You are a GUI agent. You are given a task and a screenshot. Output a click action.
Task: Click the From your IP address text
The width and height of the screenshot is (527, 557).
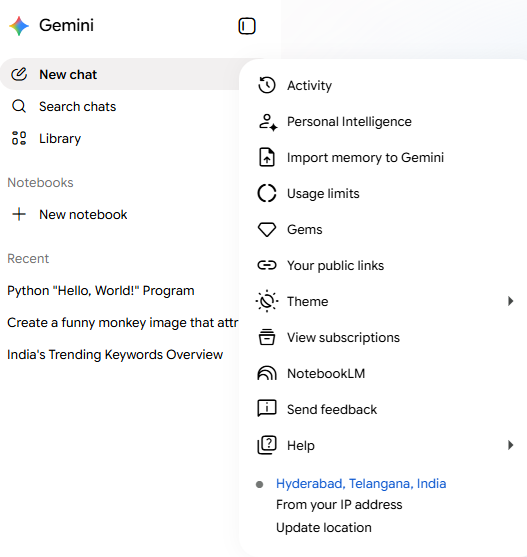[339, 504]
